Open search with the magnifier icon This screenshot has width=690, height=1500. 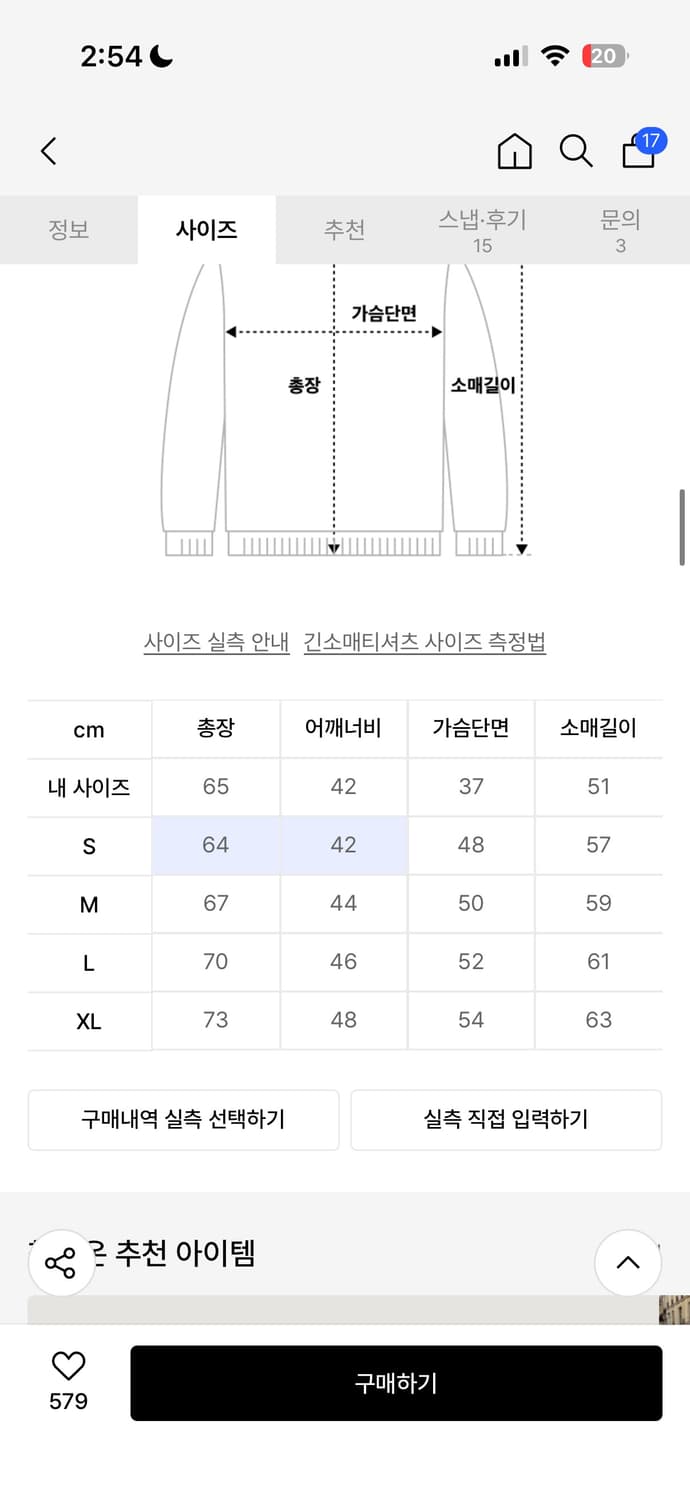(575, 151)
